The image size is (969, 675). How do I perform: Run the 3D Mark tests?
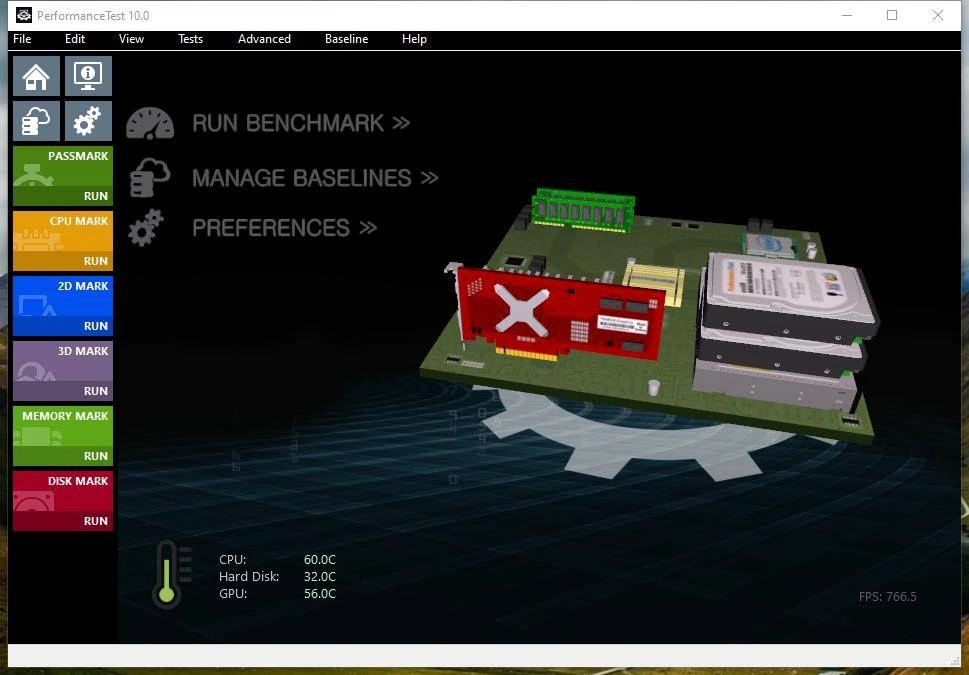63,391
